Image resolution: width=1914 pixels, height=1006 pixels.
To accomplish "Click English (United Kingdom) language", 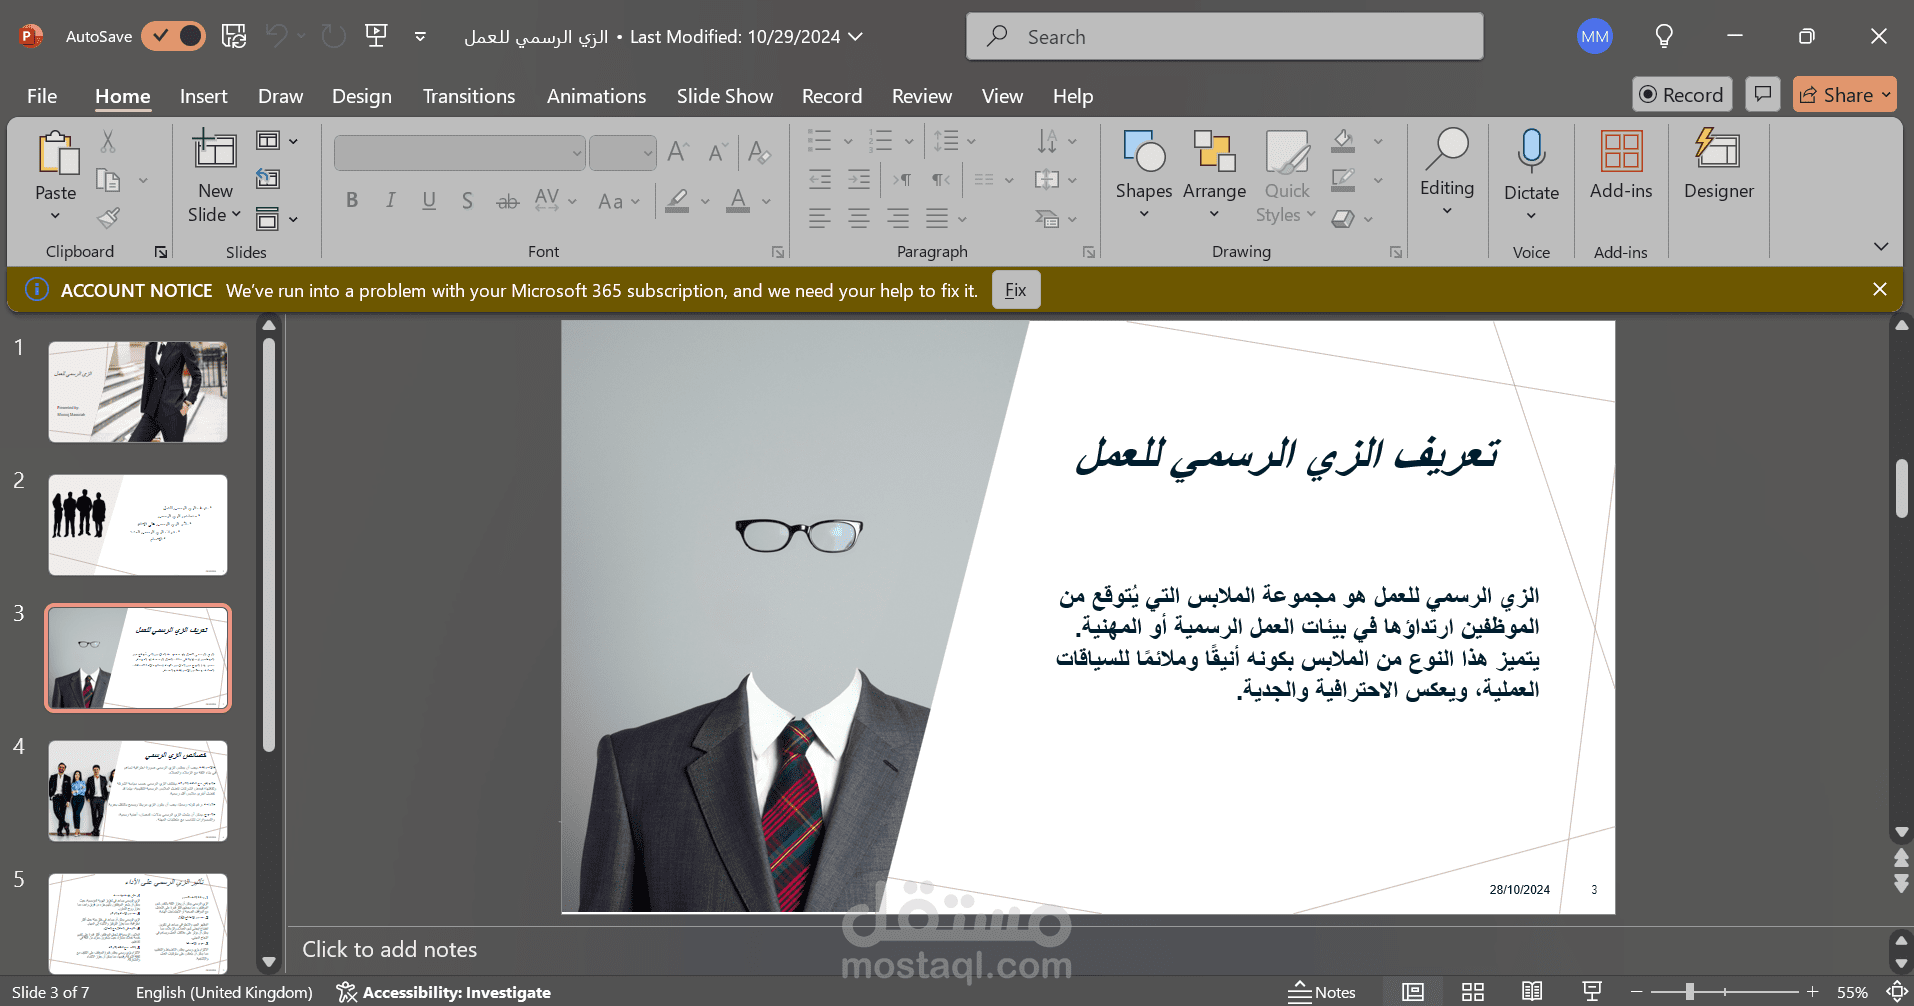I will click(224, 992).
